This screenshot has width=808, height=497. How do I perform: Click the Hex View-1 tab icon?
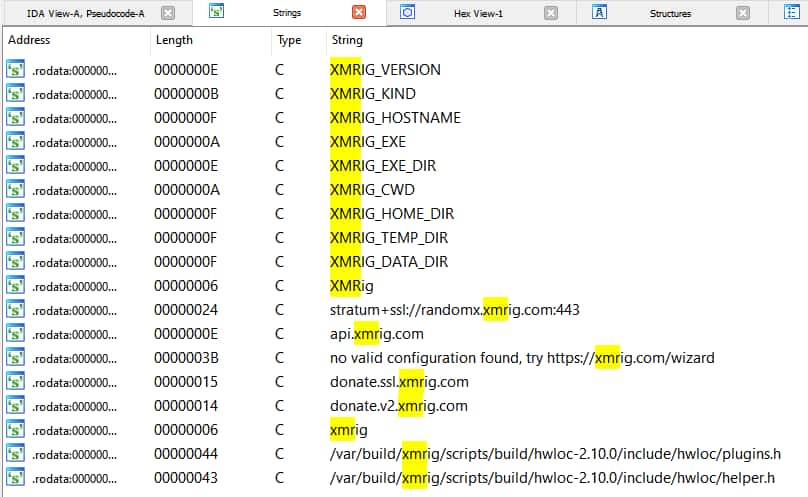point(408,13)
